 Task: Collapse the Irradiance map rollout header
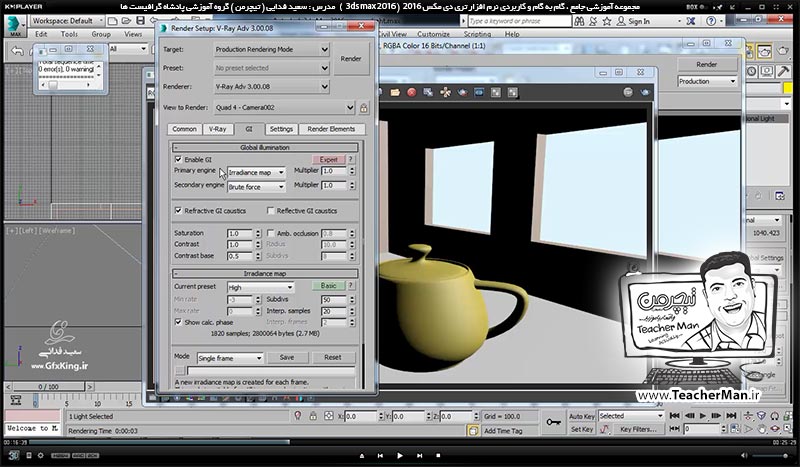(265, 274)
